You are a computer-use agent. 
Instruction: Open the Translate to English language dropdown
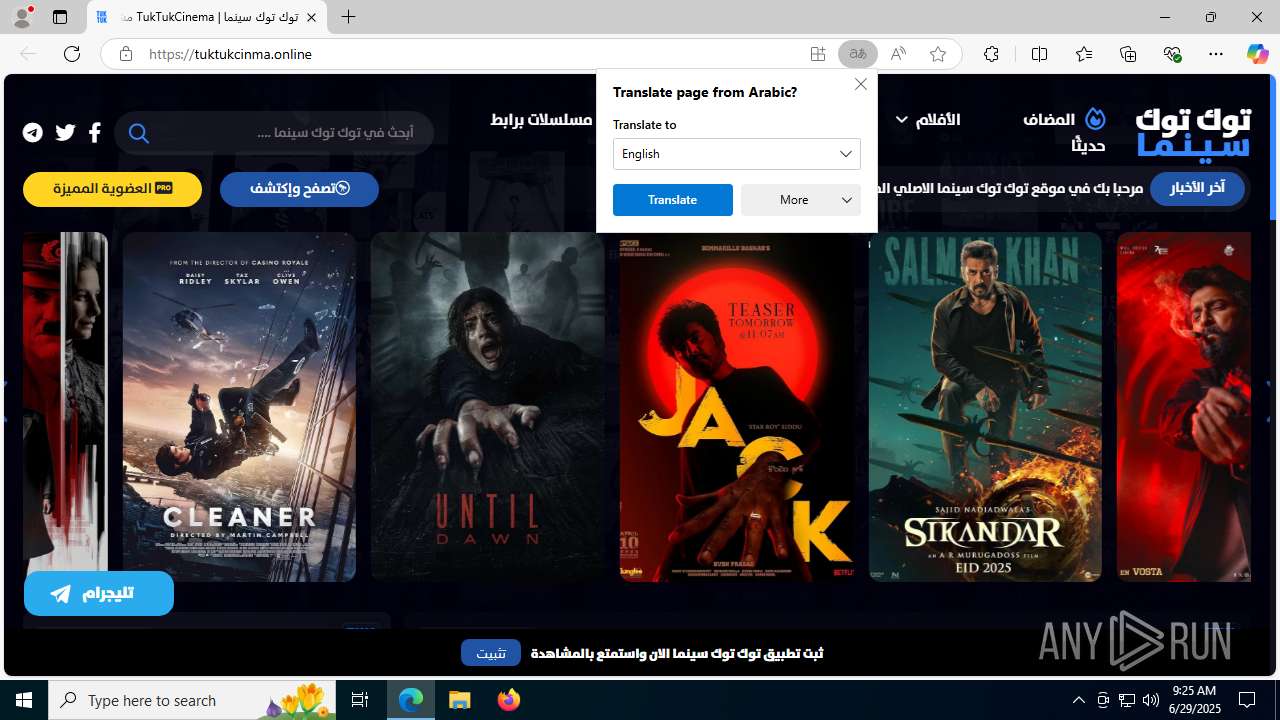pos(737,154)
